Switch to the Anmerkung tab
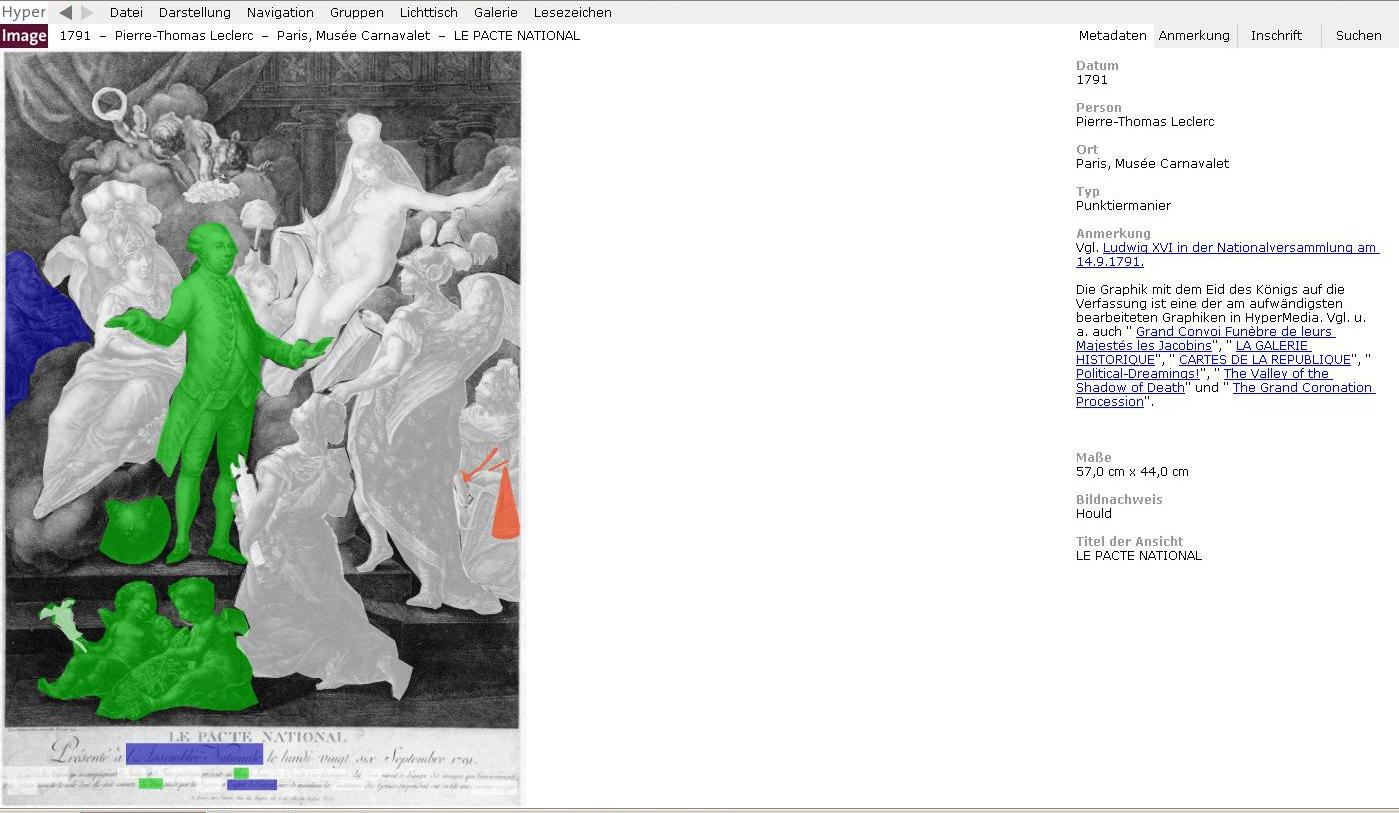The image size is (1399, 813). pyautogui.click(x=1194, y=35)
